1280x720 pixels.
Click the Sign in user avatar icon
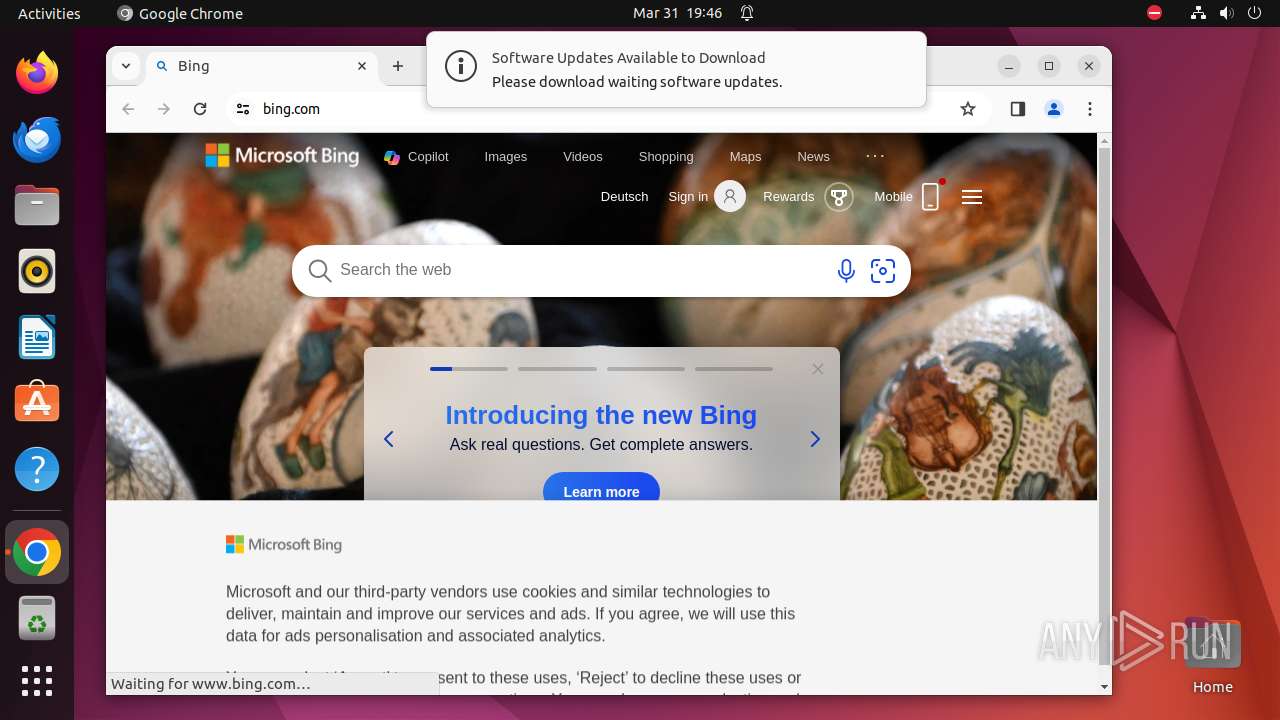click(x=730, y=196)
